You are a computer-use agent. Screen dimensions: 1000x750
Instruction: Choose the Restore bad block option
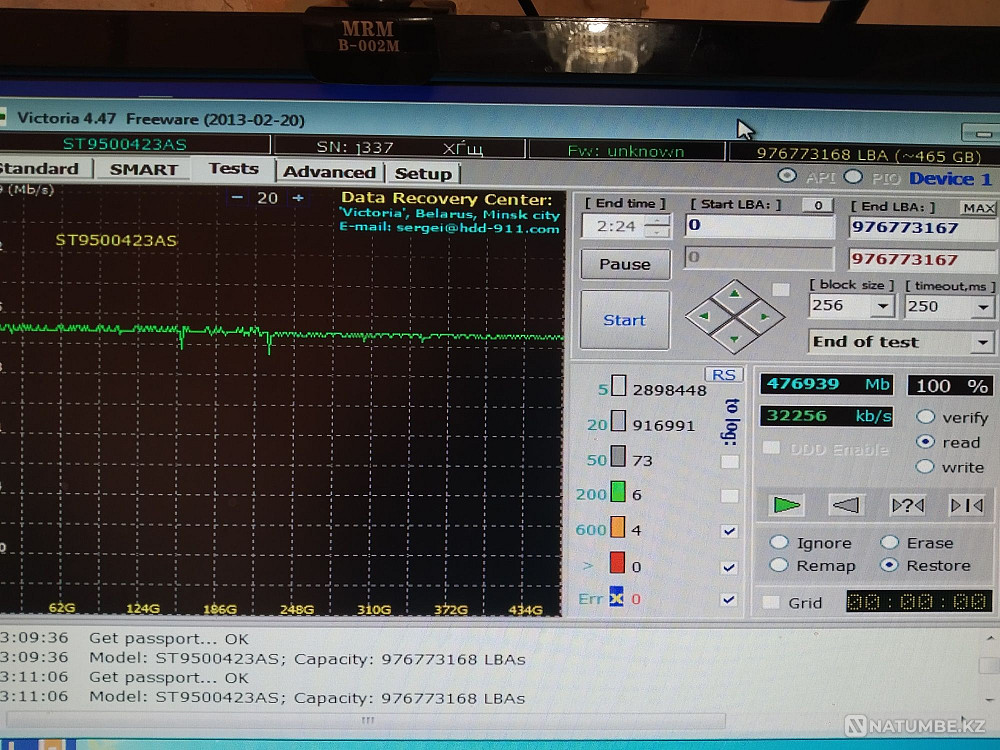(x=890, y=565)
